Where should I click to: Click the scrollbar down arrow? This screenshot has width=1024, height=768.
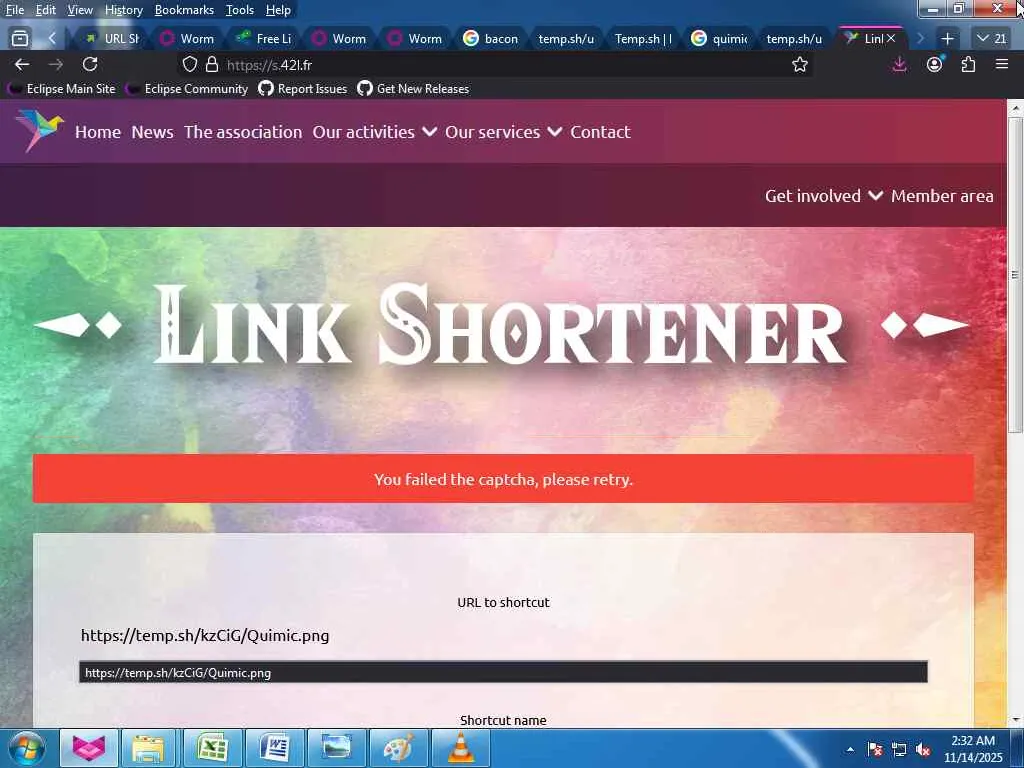pos(1014,720)
